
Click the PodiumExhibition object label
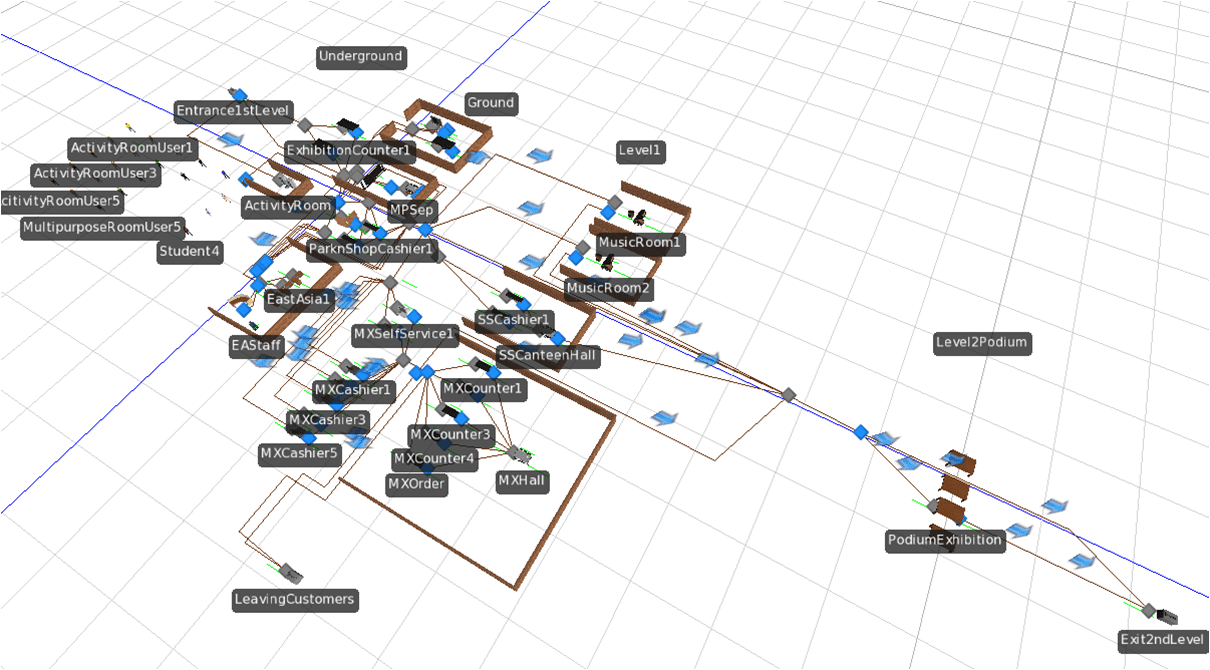tap(944, 540)
